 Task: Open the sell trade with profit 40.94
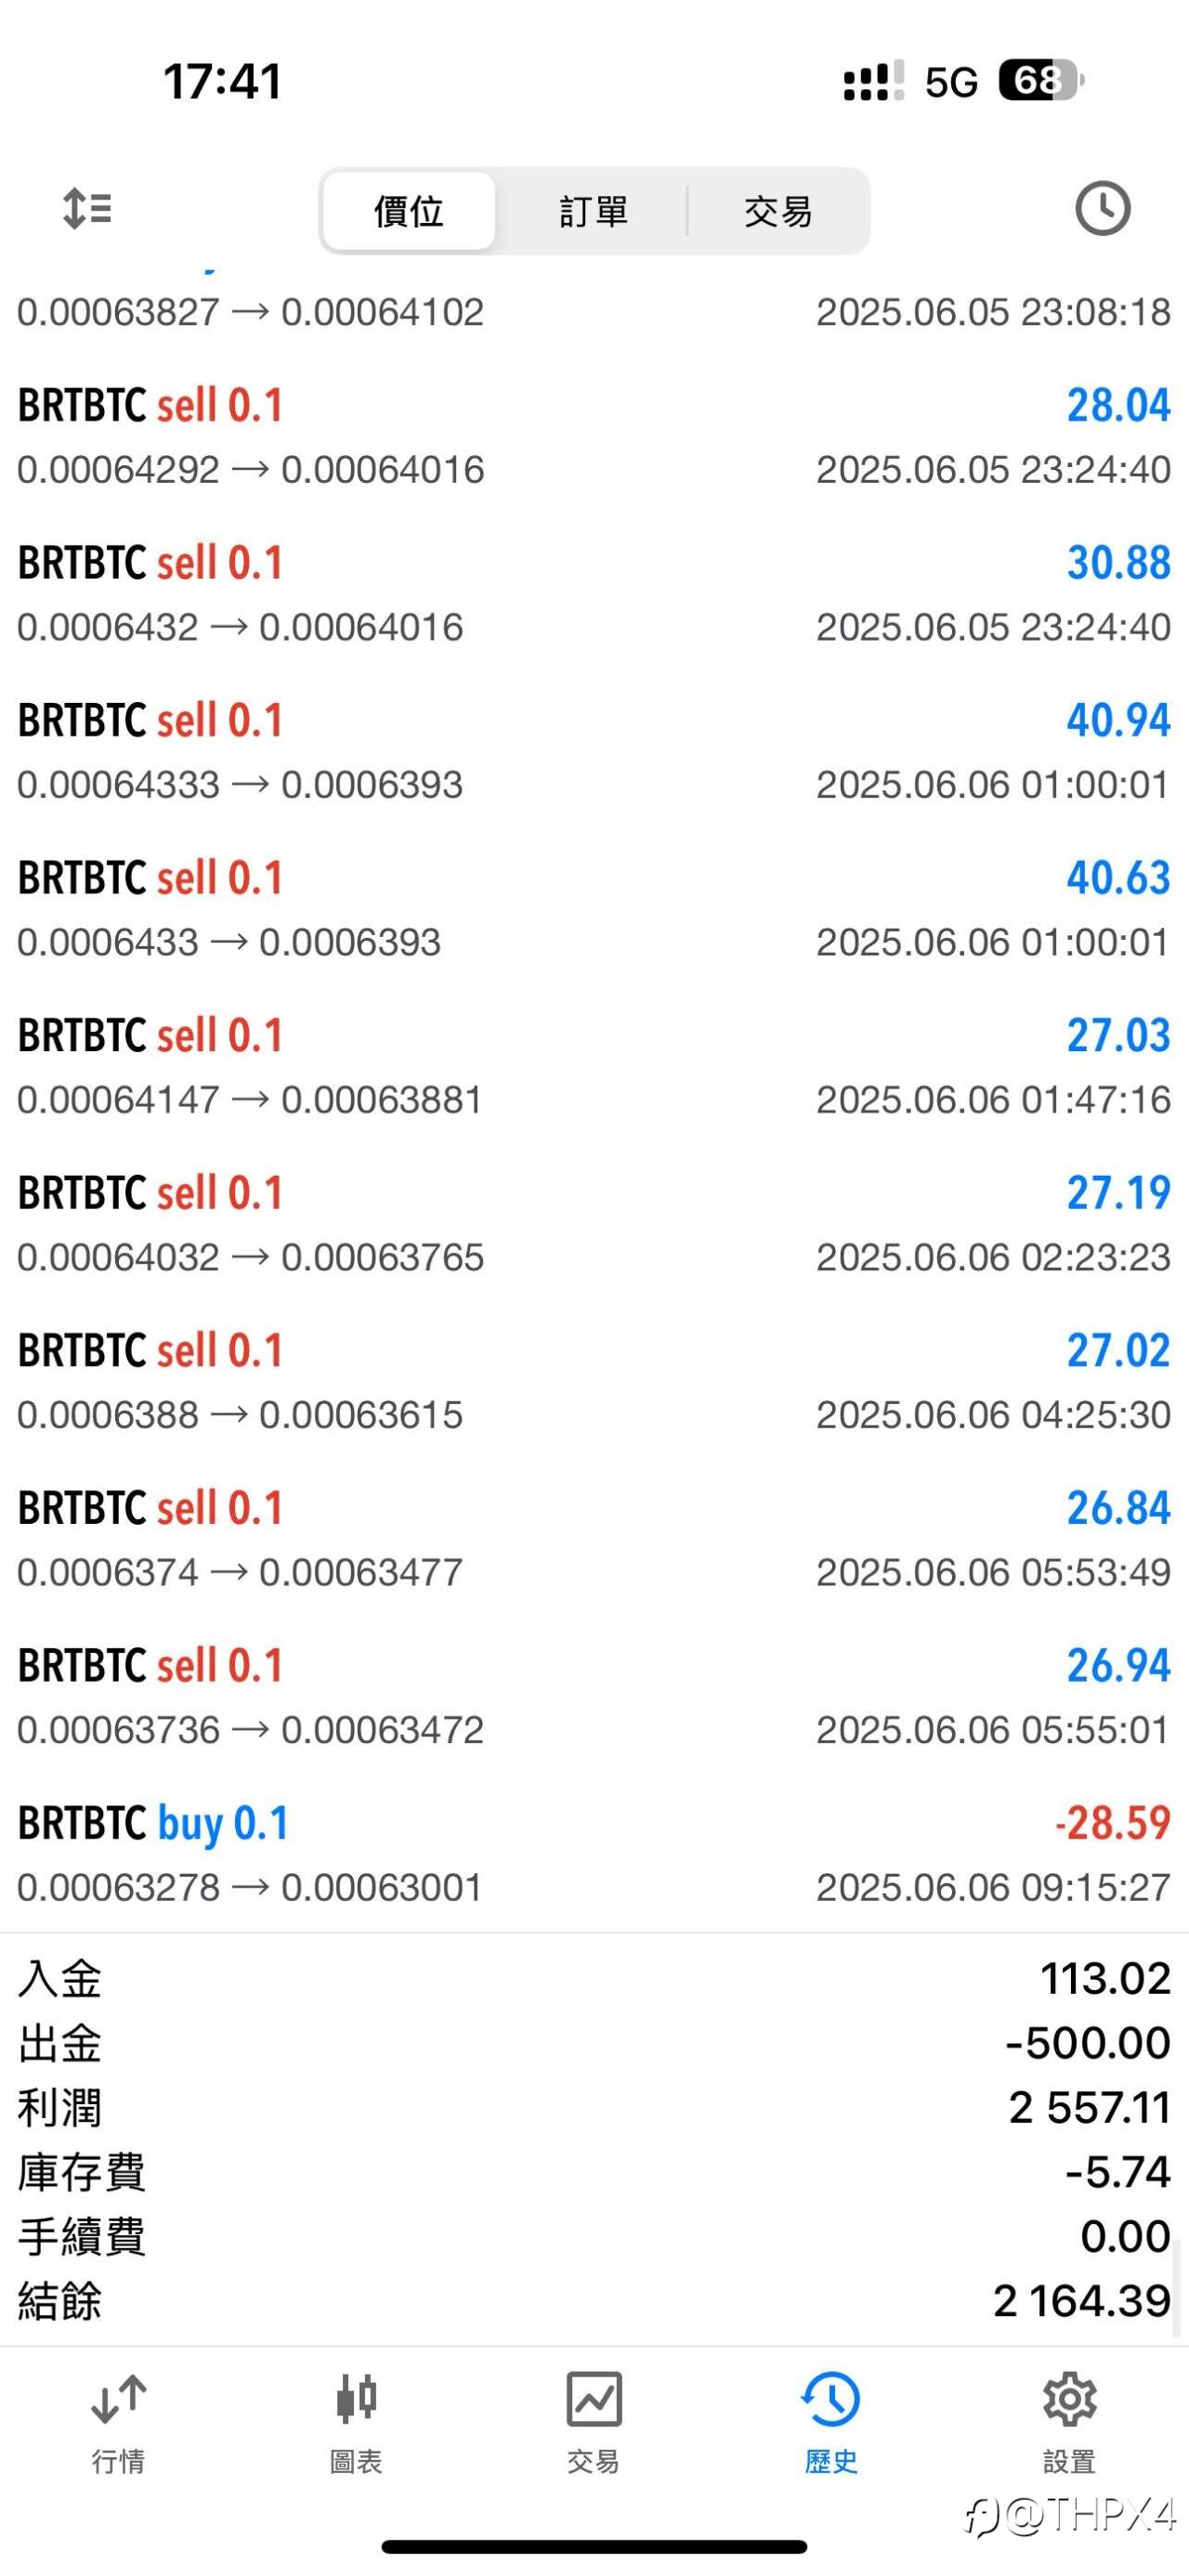point(594,752)
